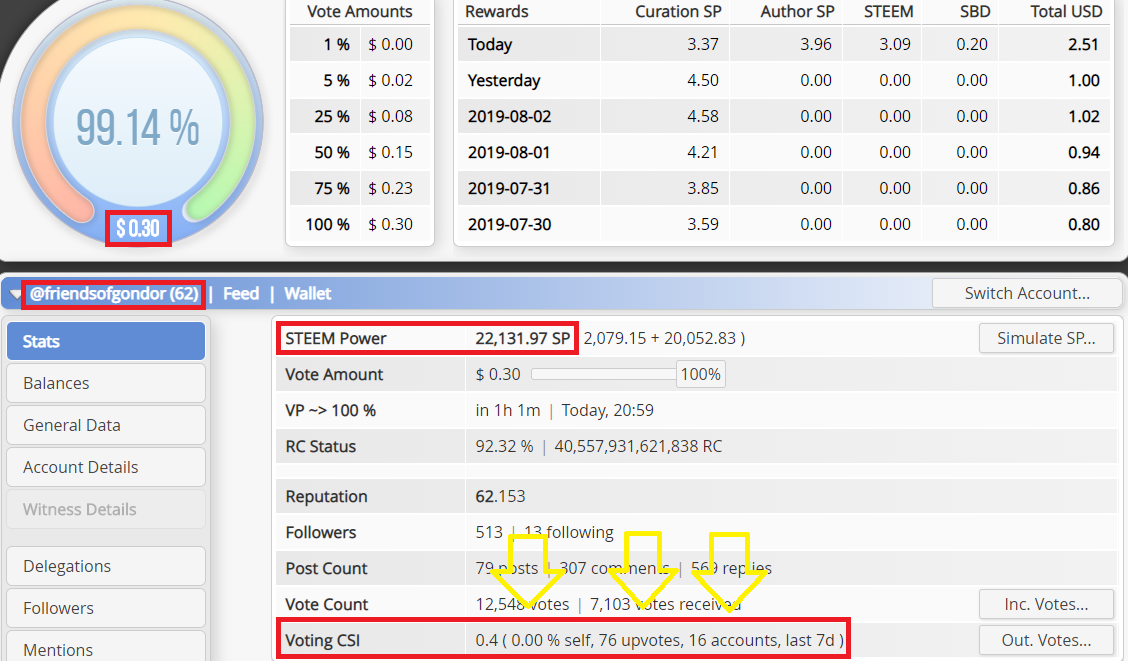Image resolution: width=1128 pixels, height=661 pixels.
Task: Click the 2019-08-02 rewards row
Action: (783, 117)
